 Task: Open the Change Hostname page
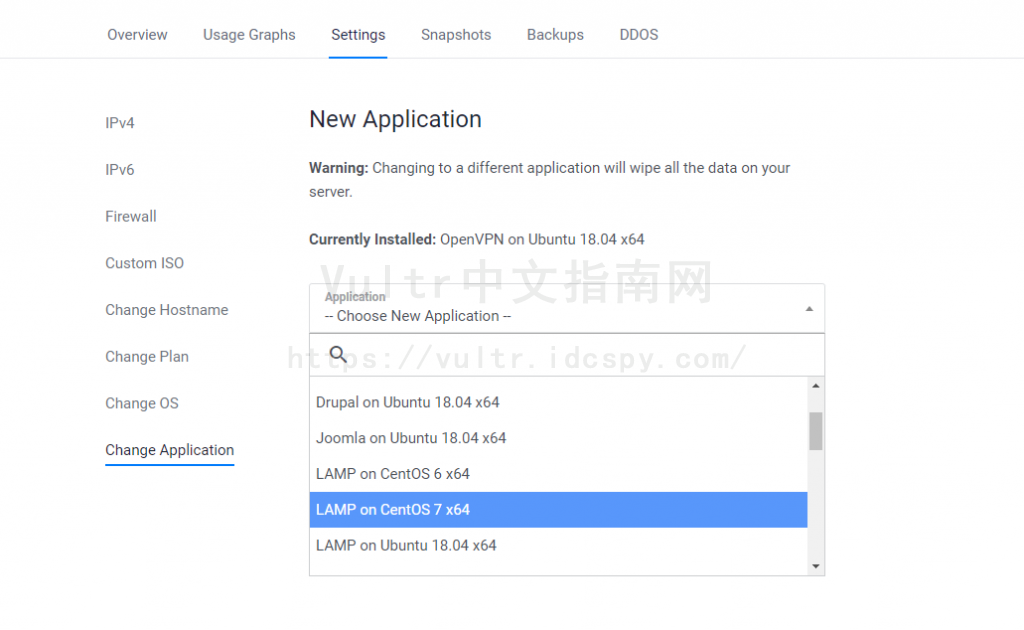click(x=166, y=310)
